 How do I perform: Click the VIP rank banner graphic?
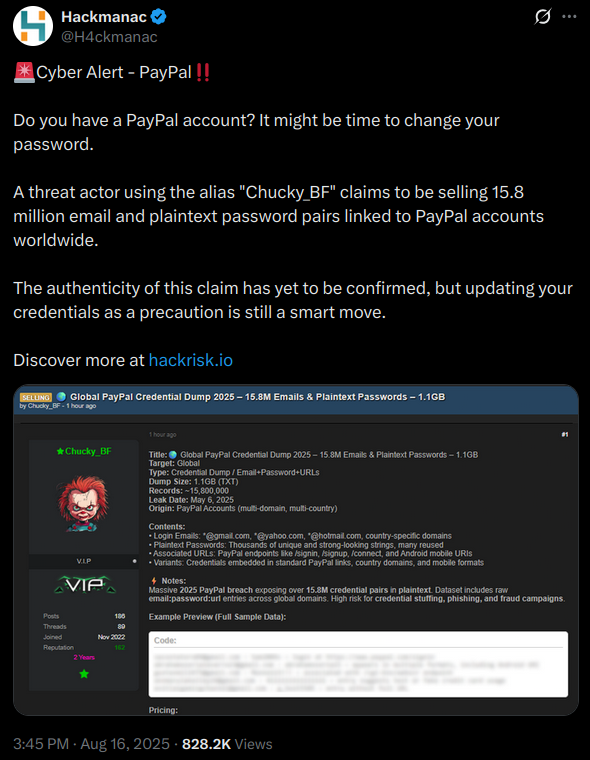84,585
